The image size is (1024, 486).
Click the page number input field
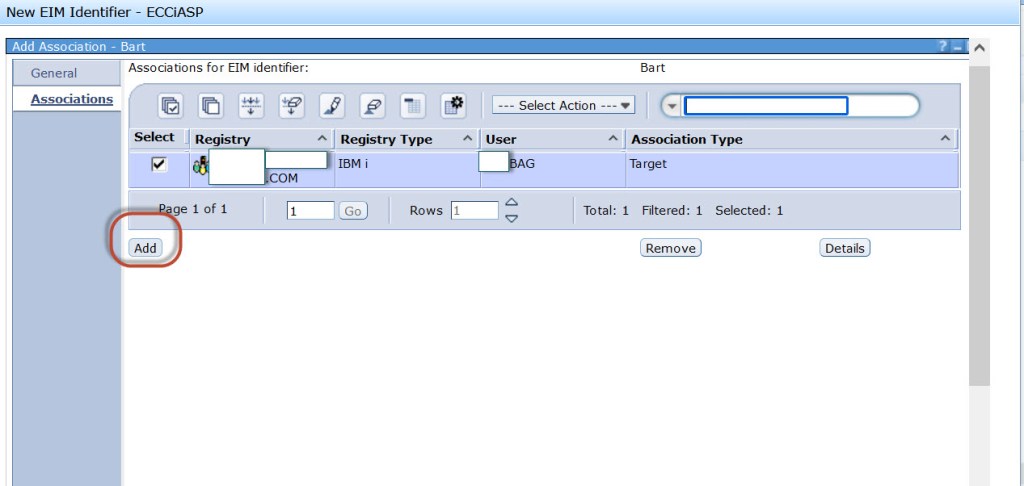(310, 211)
